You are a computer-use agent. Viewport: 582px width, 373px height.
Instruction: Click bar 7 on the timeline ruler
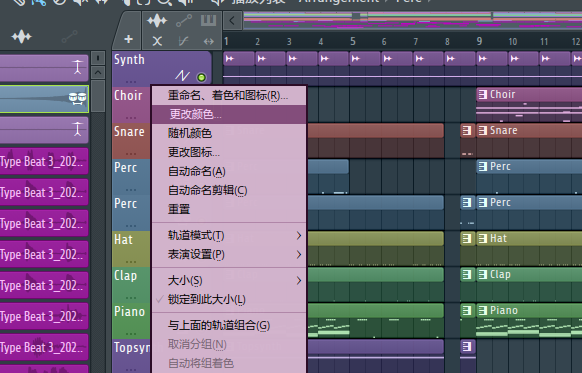click(416, 42)
